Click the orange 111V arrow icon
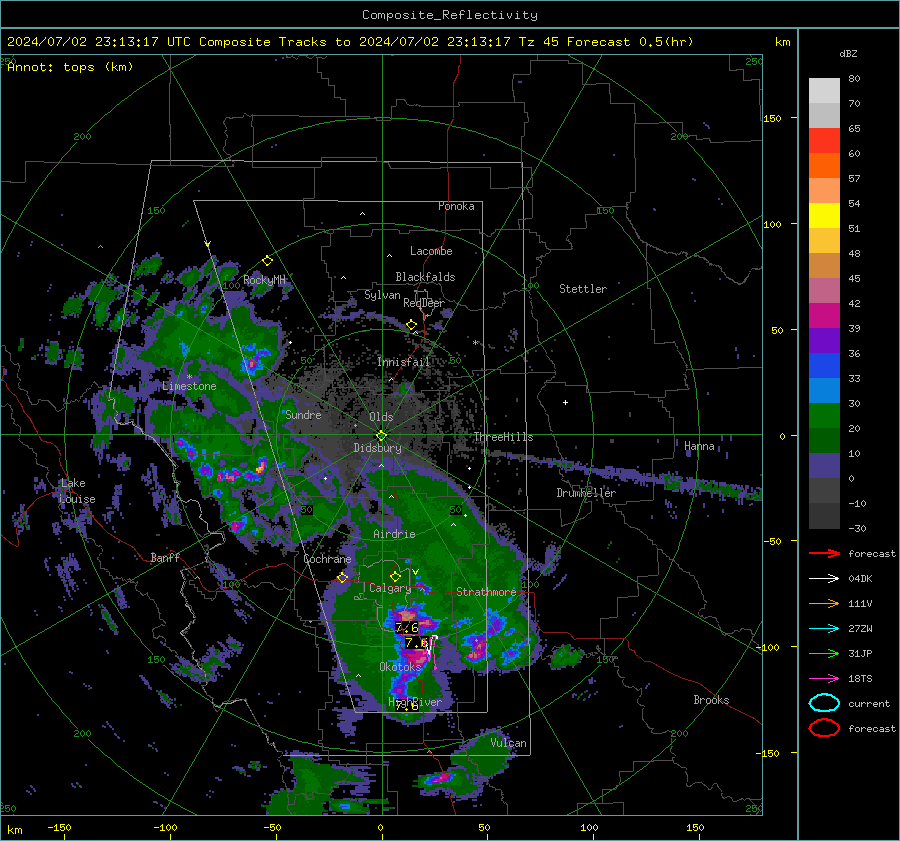Screen dimensions: 900x841 point(824,603)
